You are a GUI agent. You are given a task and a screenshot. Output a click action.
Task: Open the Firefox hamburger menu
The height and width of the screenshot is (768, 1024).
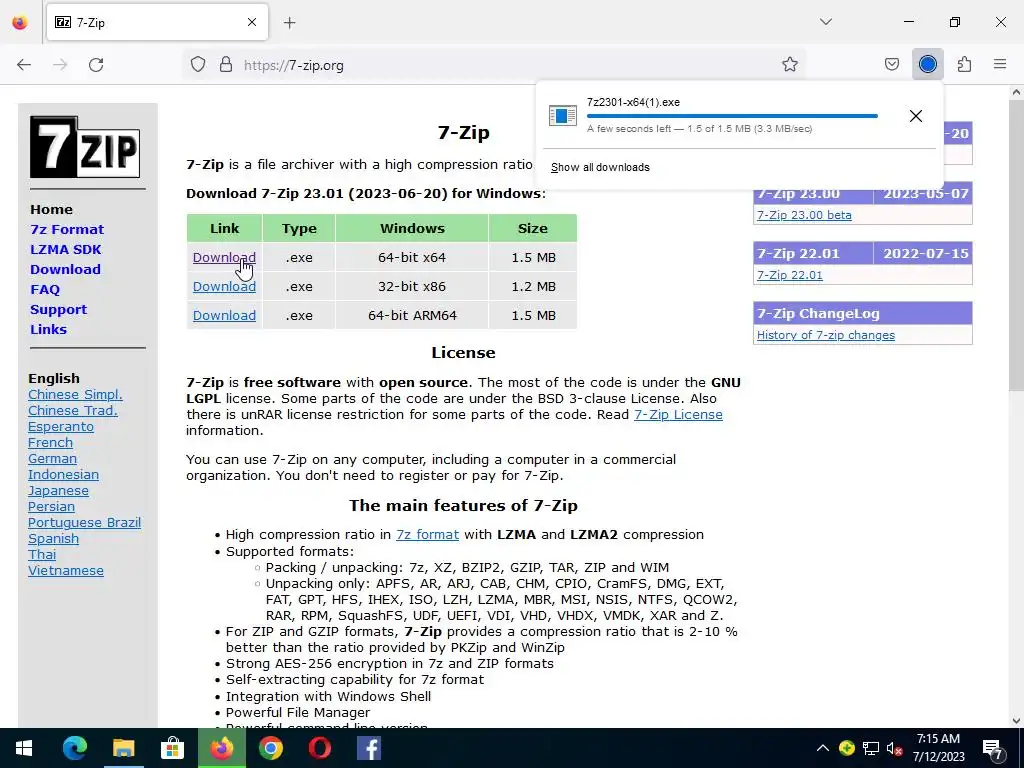click(1000, 65)
